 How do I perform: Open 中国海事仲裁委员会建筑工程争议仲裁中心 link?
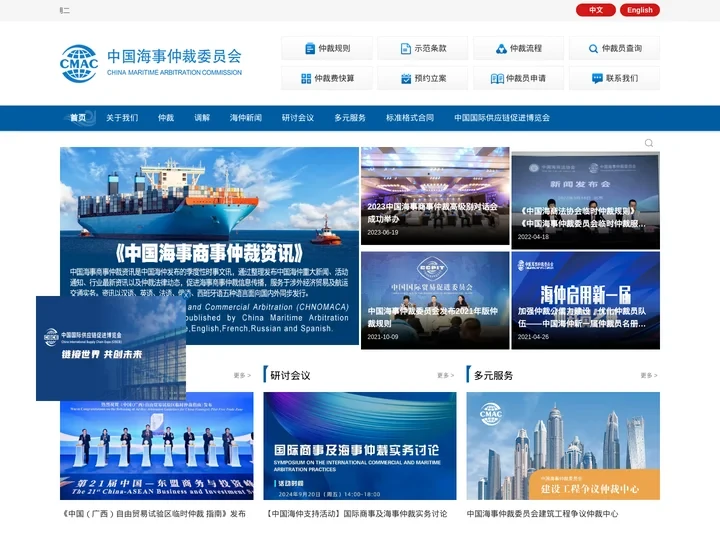[542, 513]
